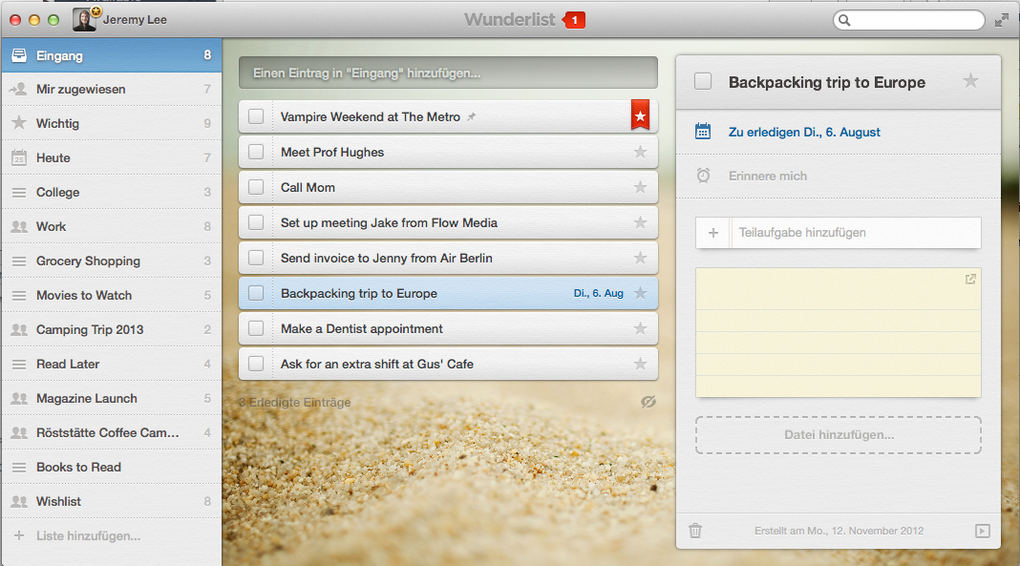Open the College list
The height and width of the screenshot is (566, 1020).
[x=111, y=192]
